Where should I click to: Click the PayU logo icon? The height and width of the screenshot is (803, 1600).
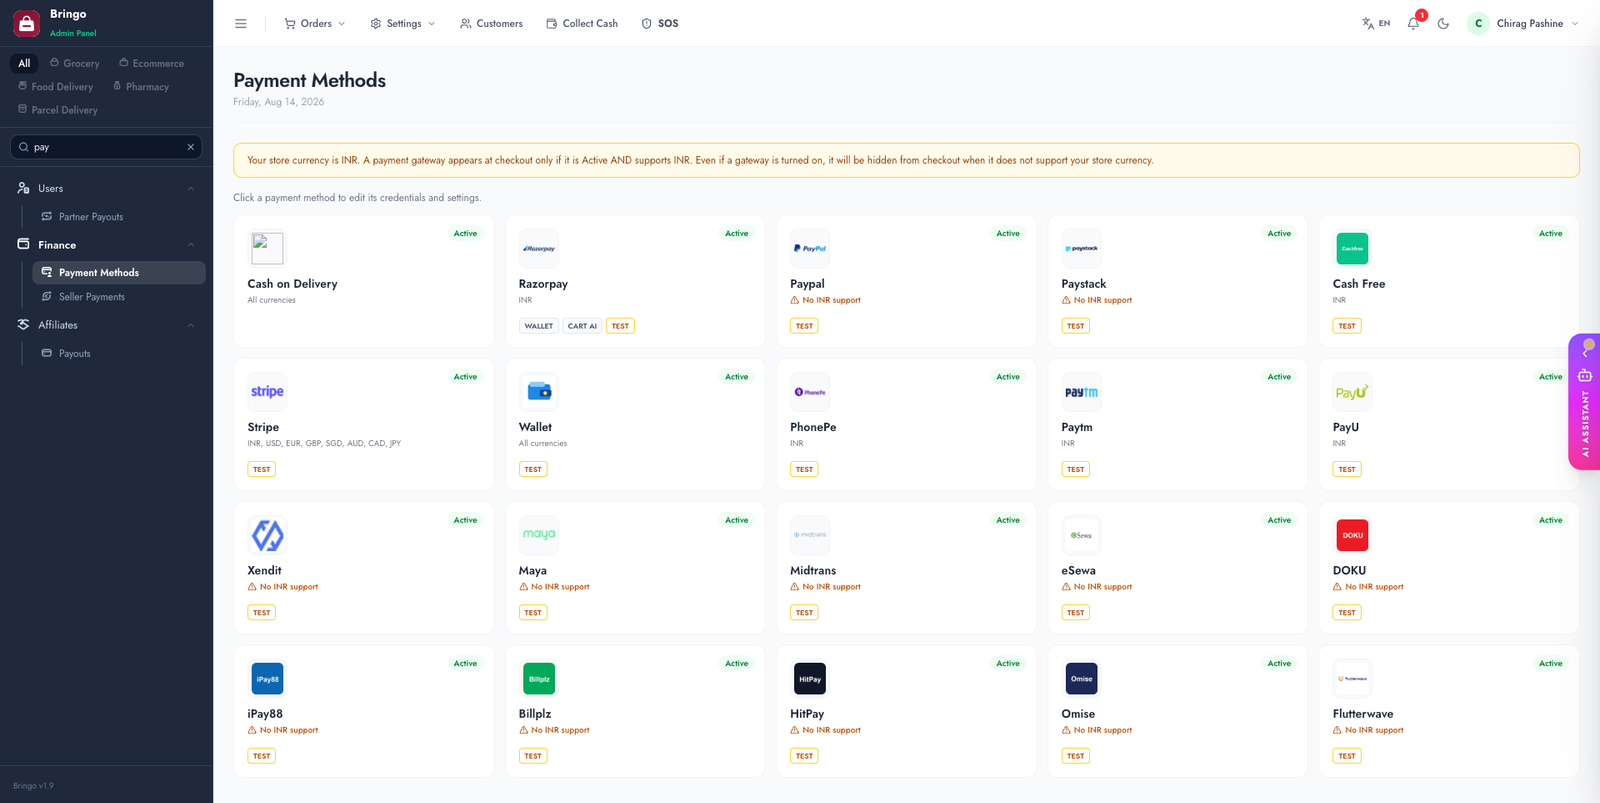coord(1352,392)
